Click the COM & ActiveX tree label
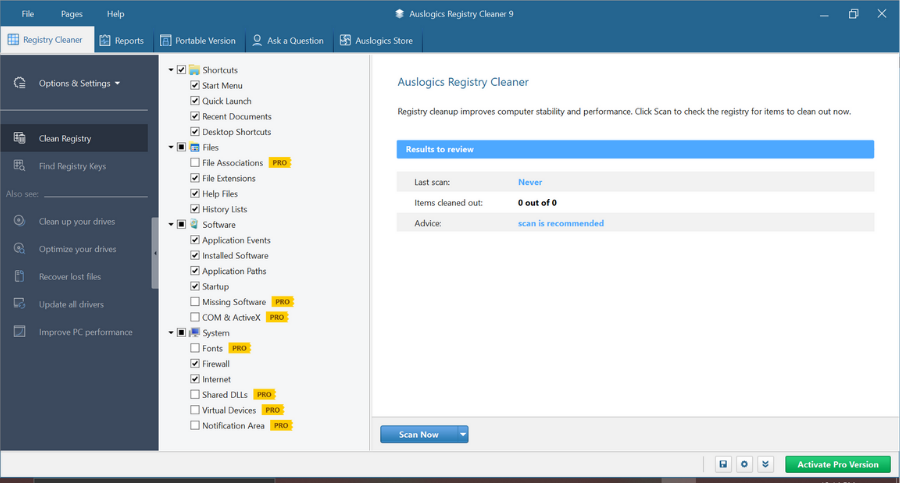 (231, 317)
